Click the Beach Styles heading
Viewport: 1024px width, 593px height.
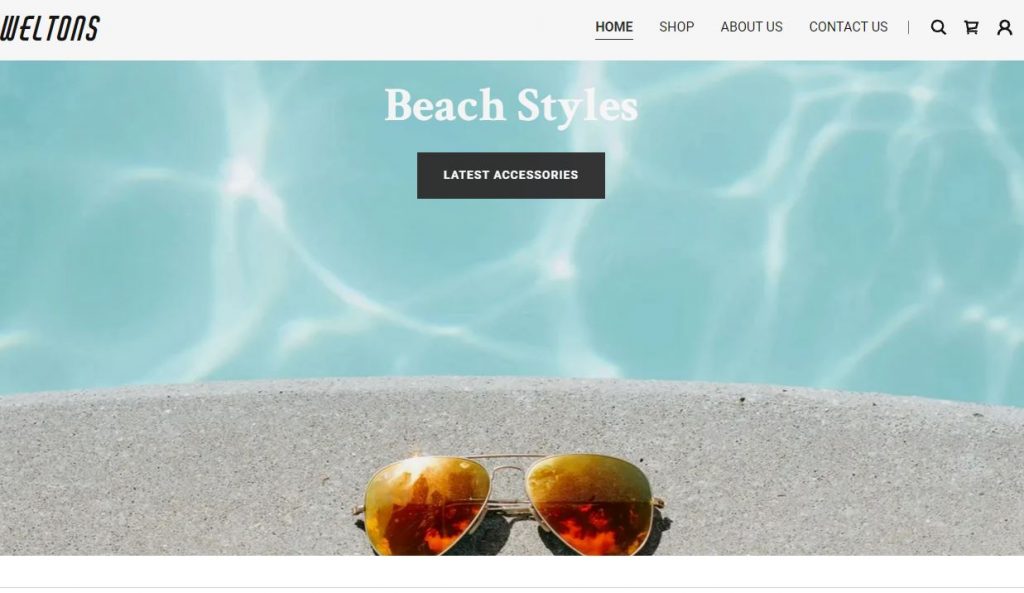tap(511, 106)
